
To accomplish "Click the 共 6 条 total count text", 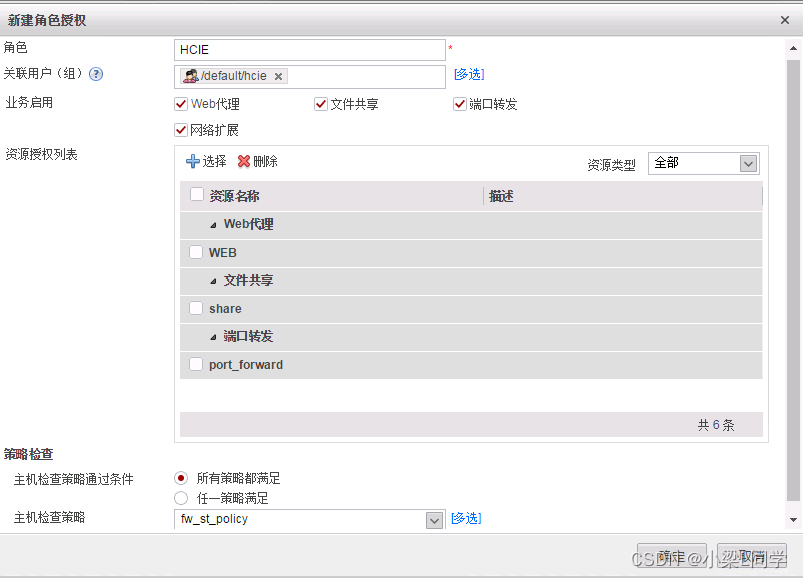I will [716, 425].
